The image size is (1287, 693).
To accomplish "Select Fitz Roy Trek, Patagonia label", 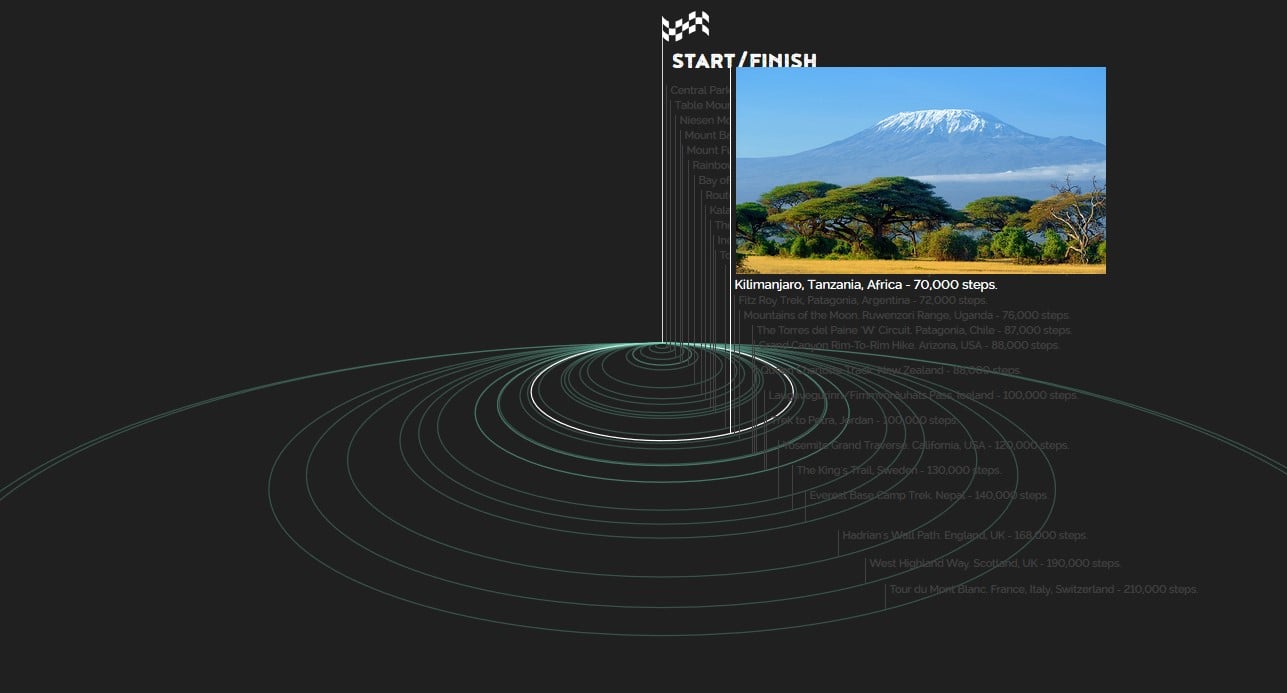I will coord(862,300).
